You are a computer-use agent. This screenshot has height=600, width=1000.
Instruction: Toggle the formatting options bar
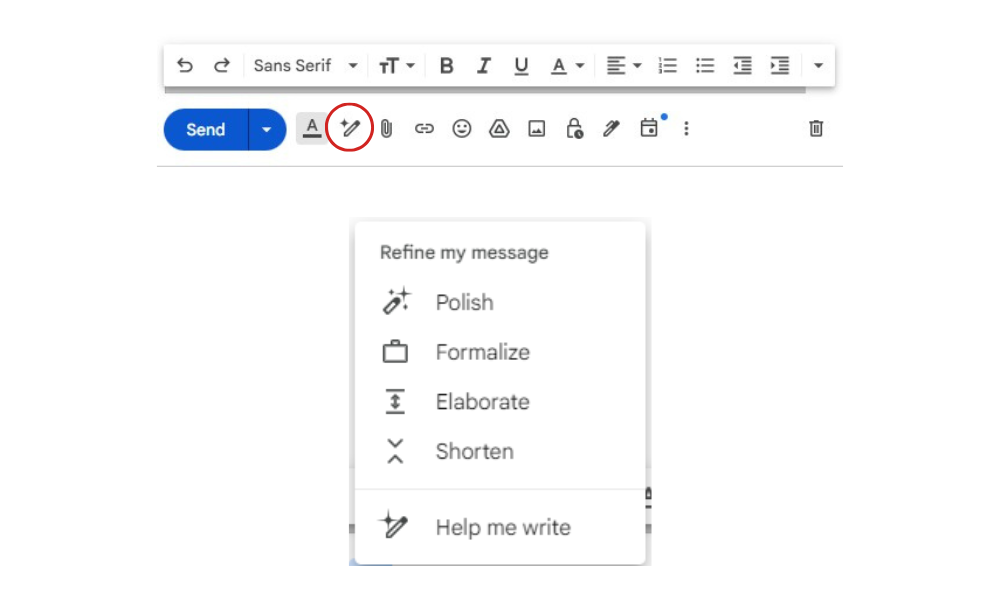[311, 129]
